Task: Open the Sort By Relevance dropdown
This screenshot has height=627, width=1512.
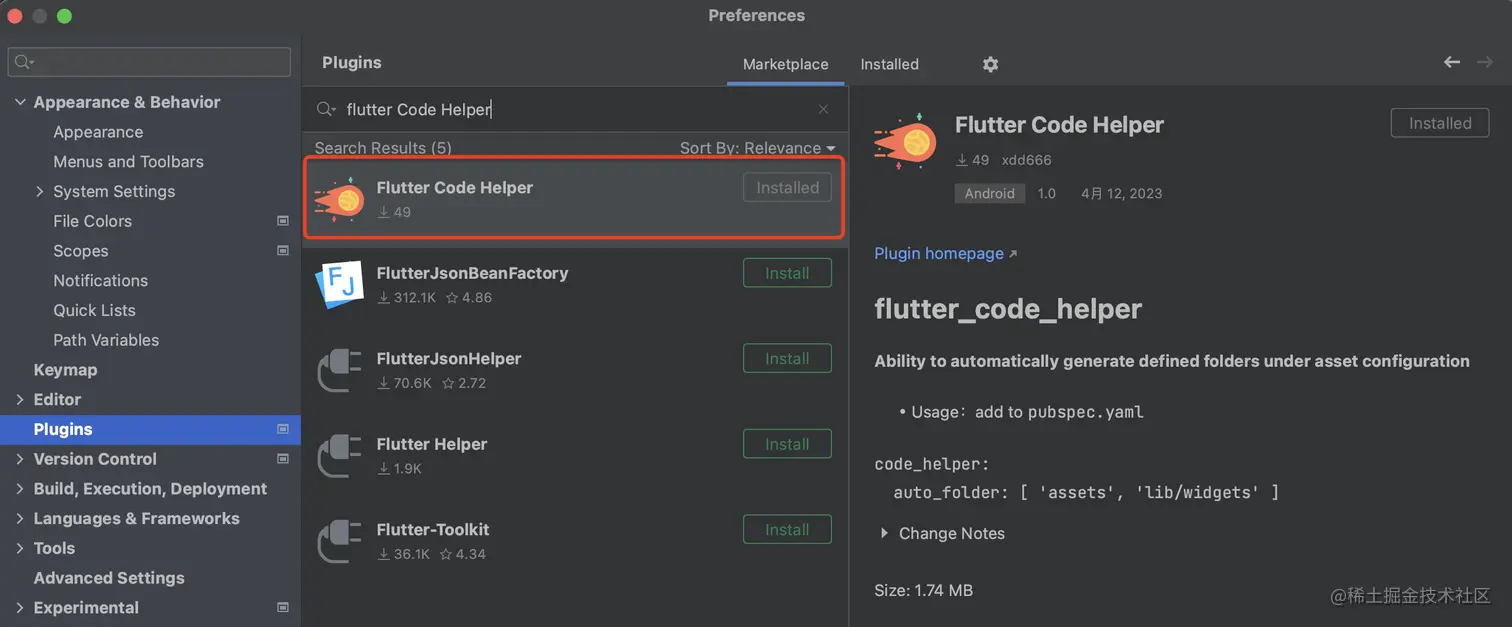Action: [757, 148]
